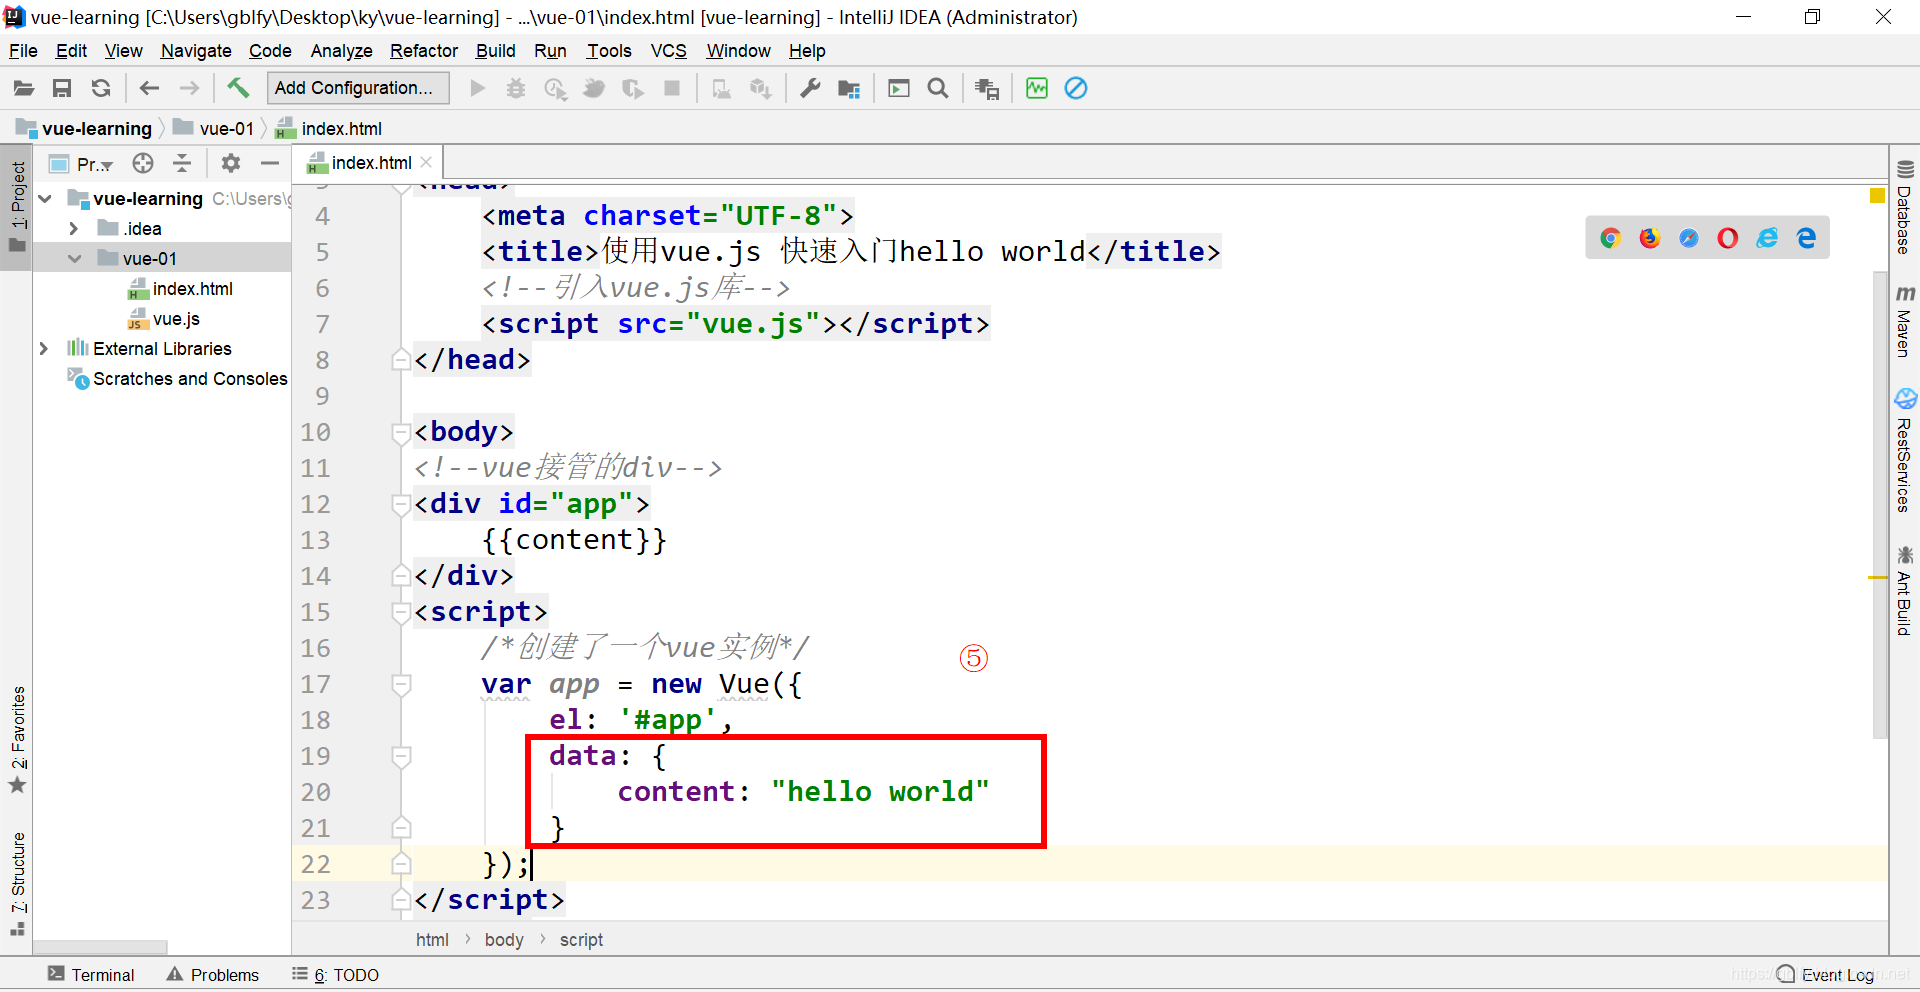Click the Project panel horizontal scrollbar
1920x992 pixels.
click(100, 947)
